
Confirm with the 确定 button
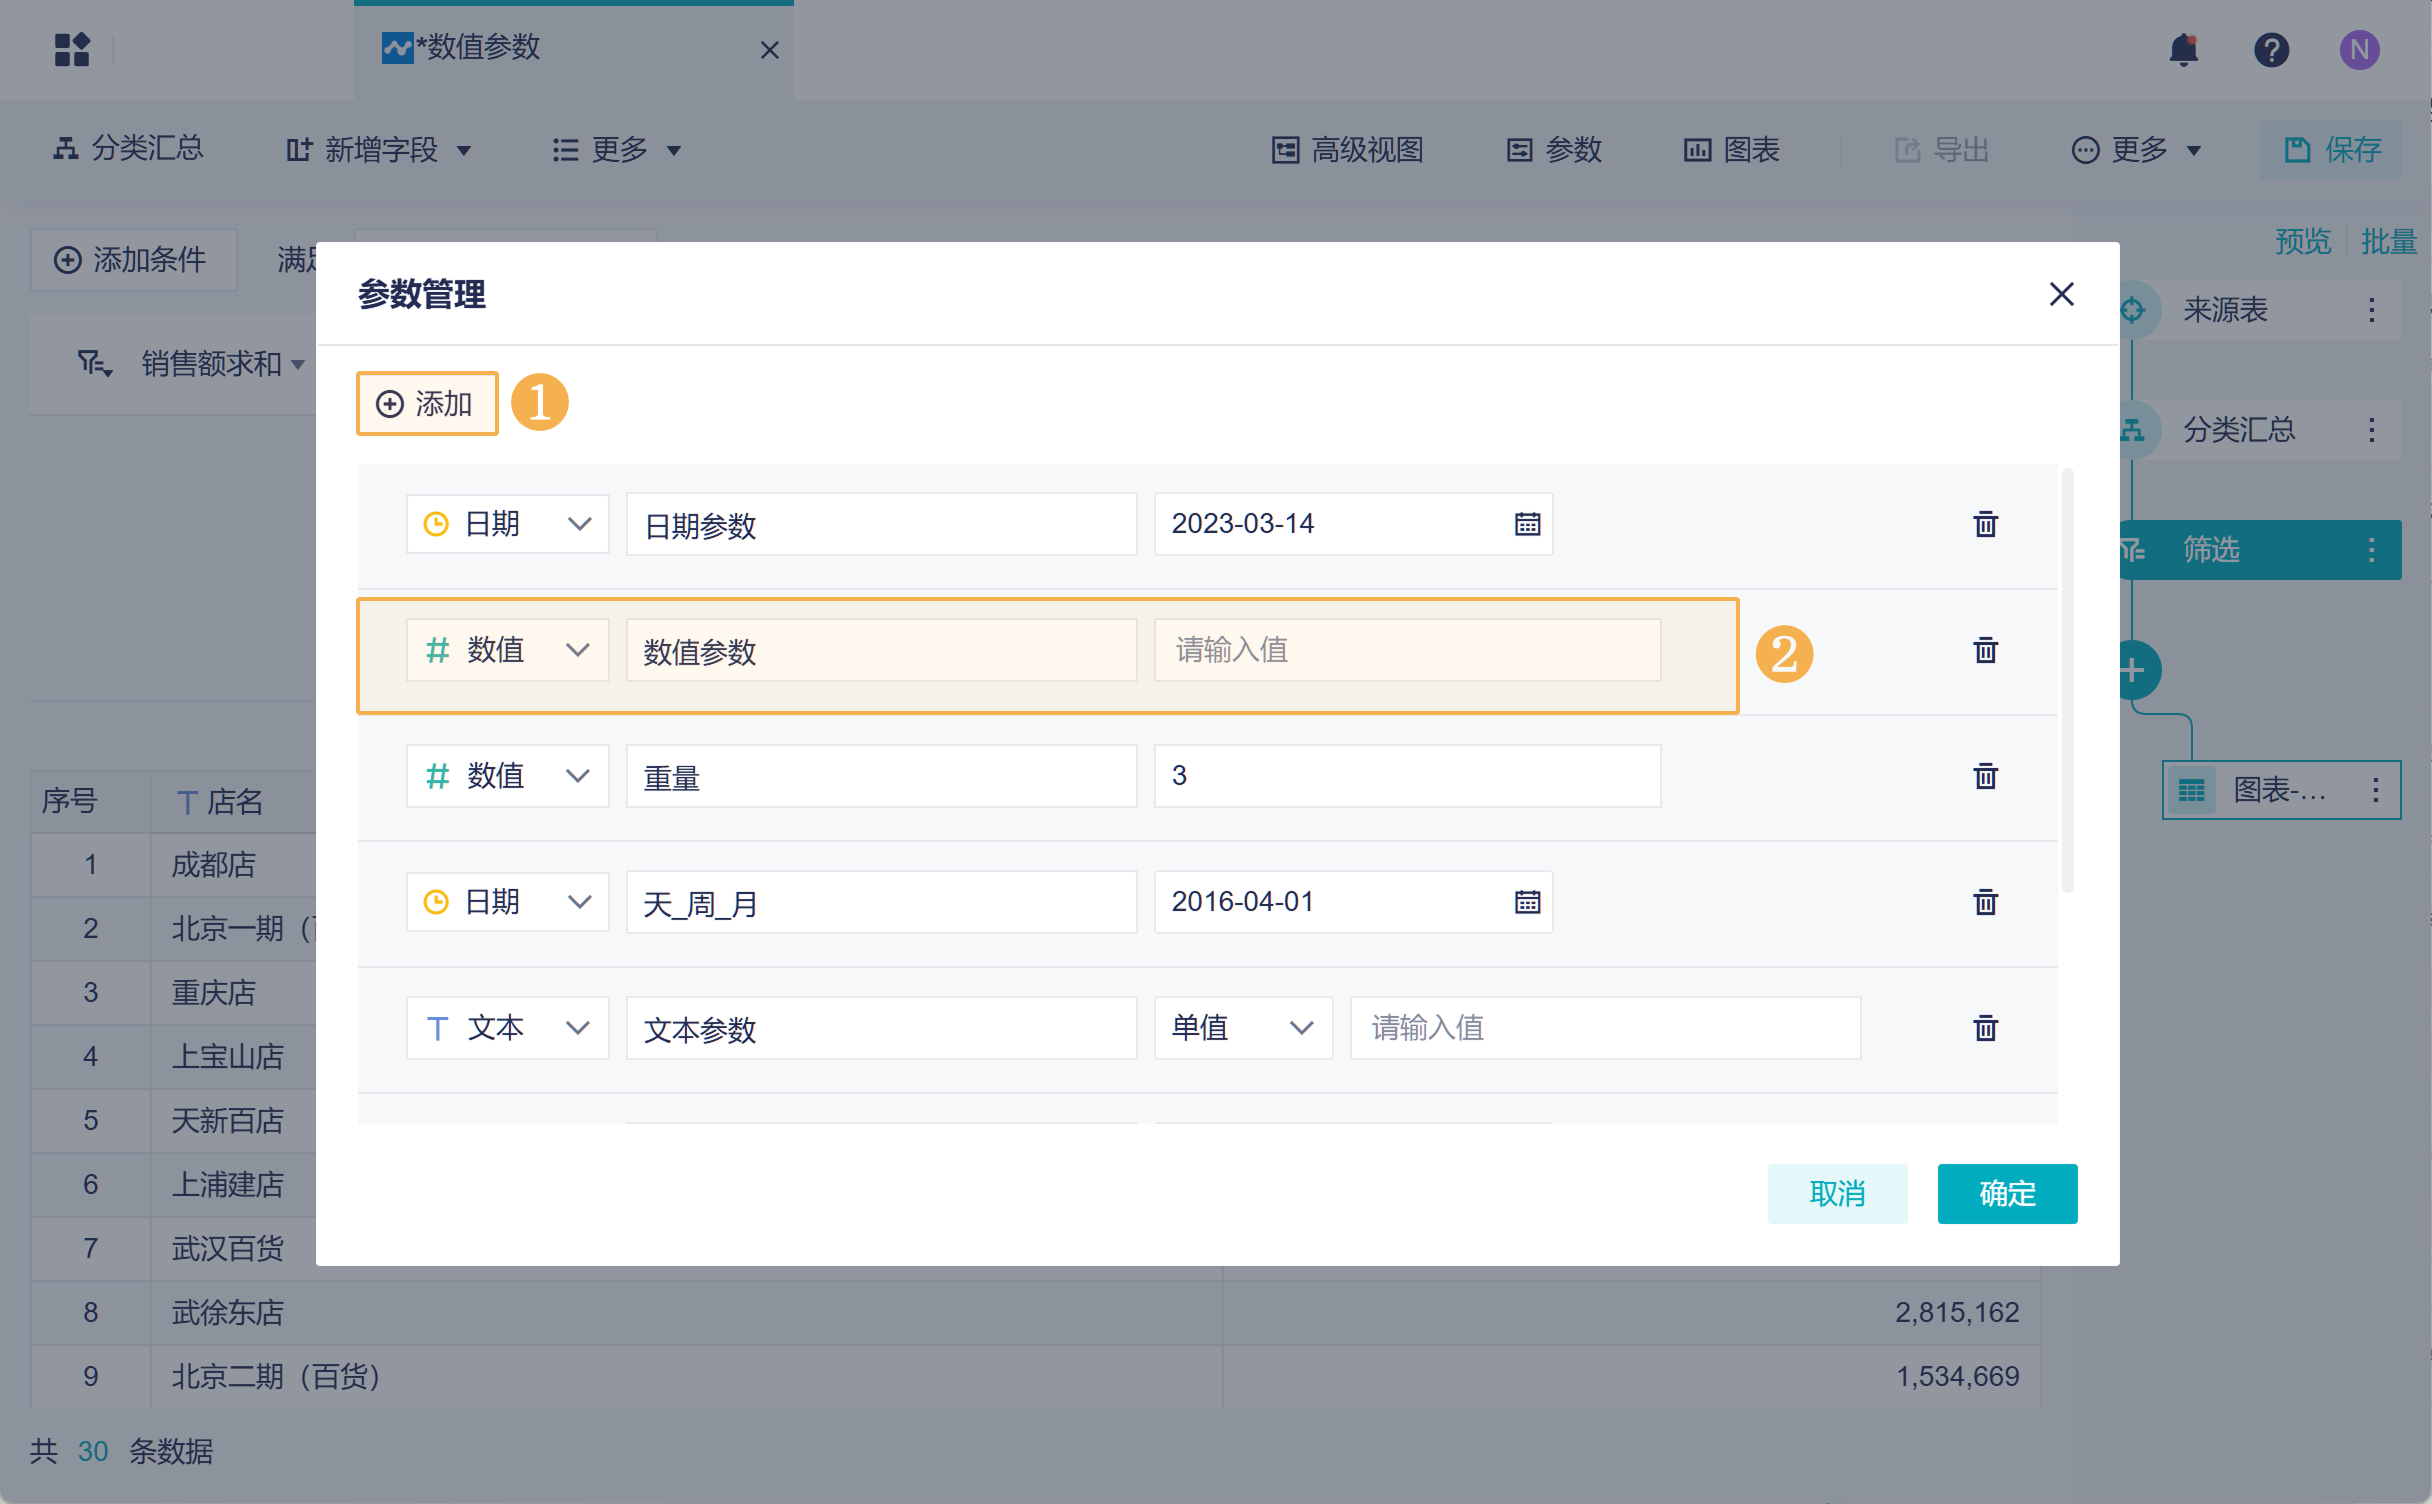coord(2007,1193)
